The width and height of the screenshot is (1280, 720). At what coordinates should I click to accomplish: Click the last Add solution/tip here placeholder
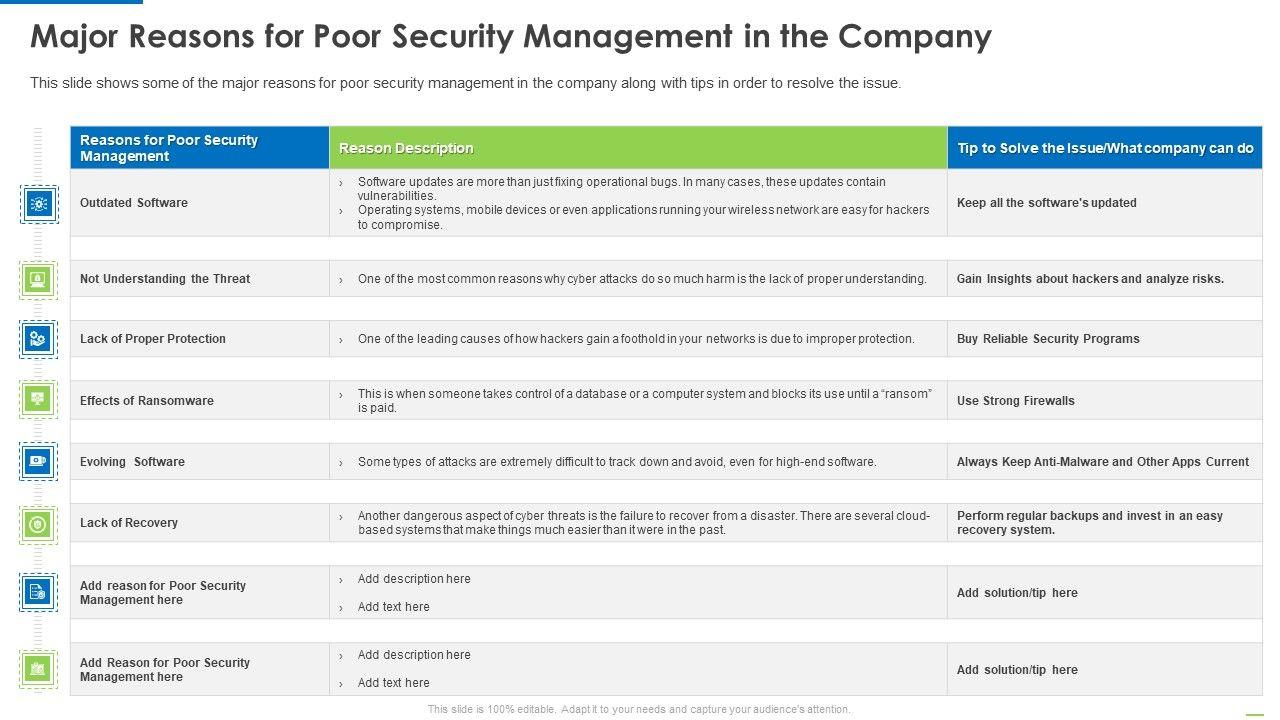point(1017,670)
